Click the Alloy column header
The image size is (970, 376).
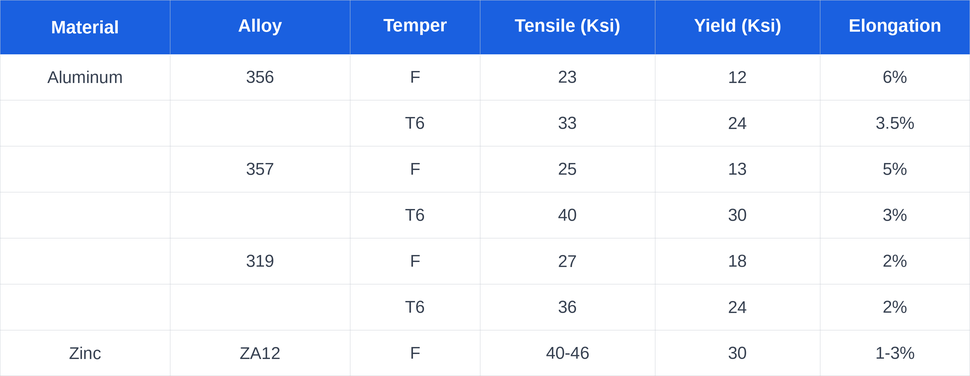click(x=260, y=27)
